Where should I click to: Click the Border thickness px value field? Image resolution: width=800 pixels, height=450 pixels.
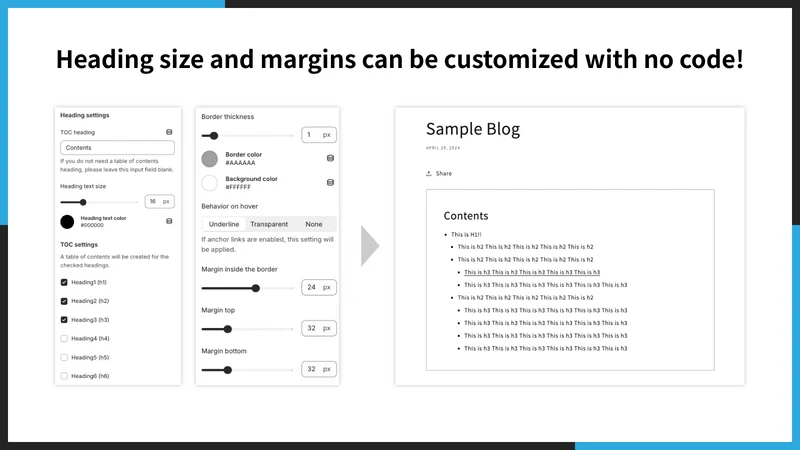point(319,135)
